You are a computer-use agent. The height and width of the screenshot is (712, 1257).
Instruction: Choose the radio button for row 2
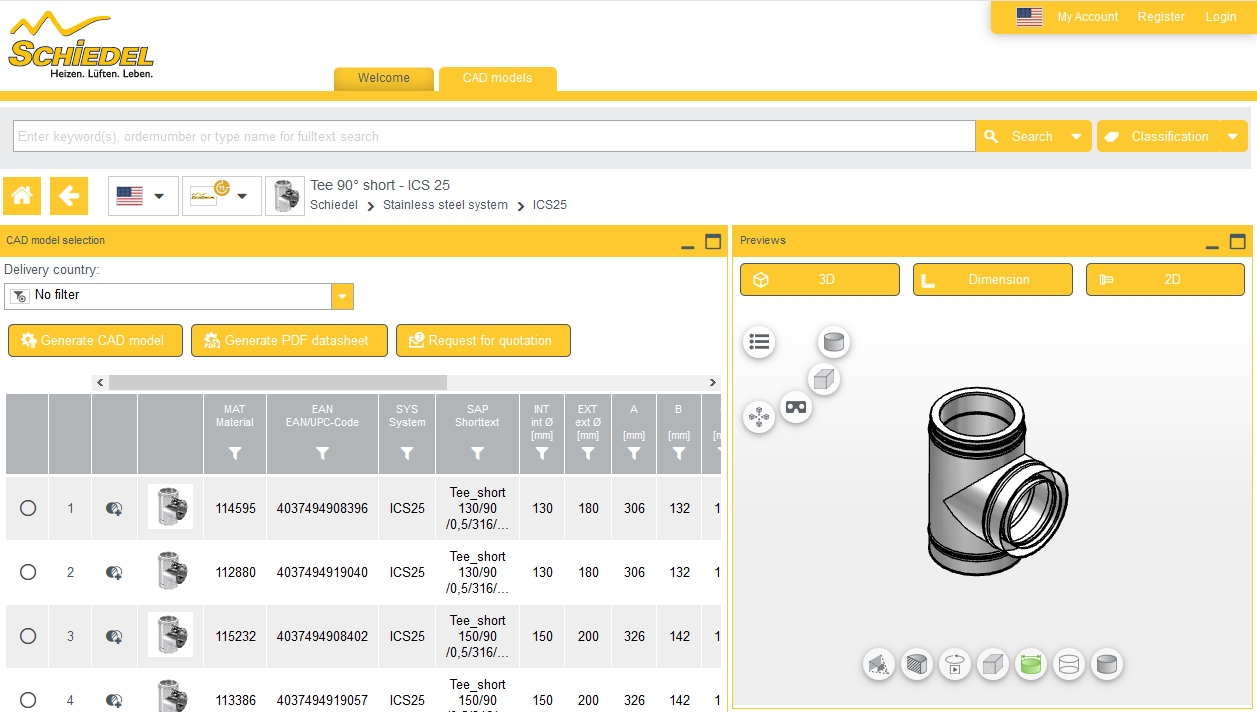point(28,572)
